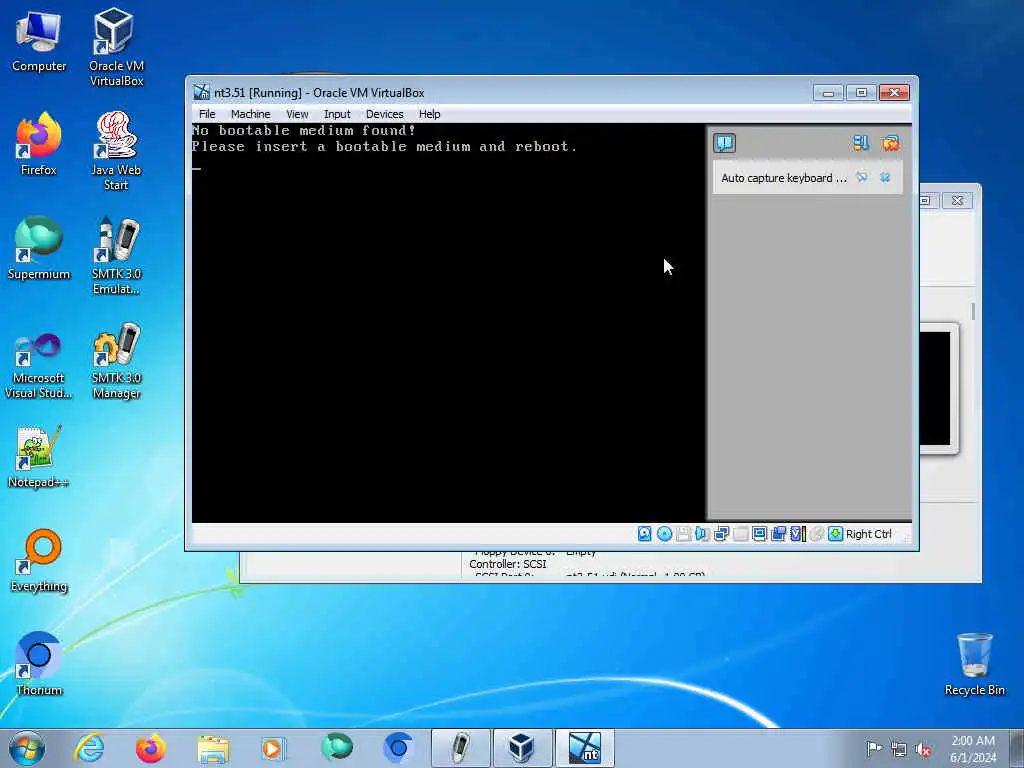1024x768 pixels.
Task: Select the Everything desktop shortcut
Action: tap(39, 560)
